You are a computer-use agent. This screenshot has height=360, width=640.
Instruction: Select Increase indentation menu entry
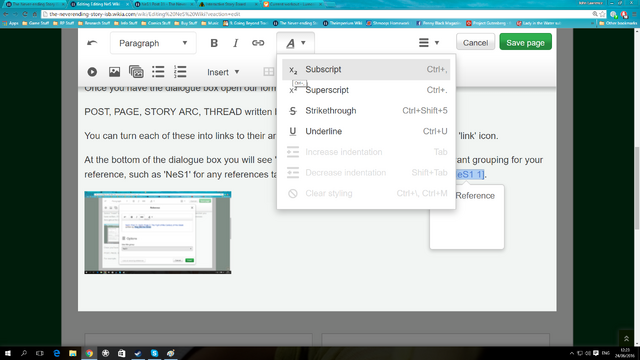pyautogui.click(x=366, y=152)
